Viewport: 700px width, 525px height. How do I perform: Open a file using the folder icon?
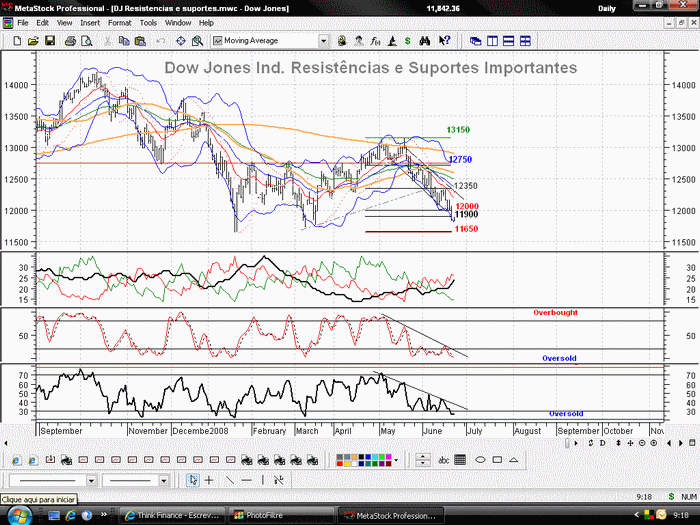click(33, 41)
